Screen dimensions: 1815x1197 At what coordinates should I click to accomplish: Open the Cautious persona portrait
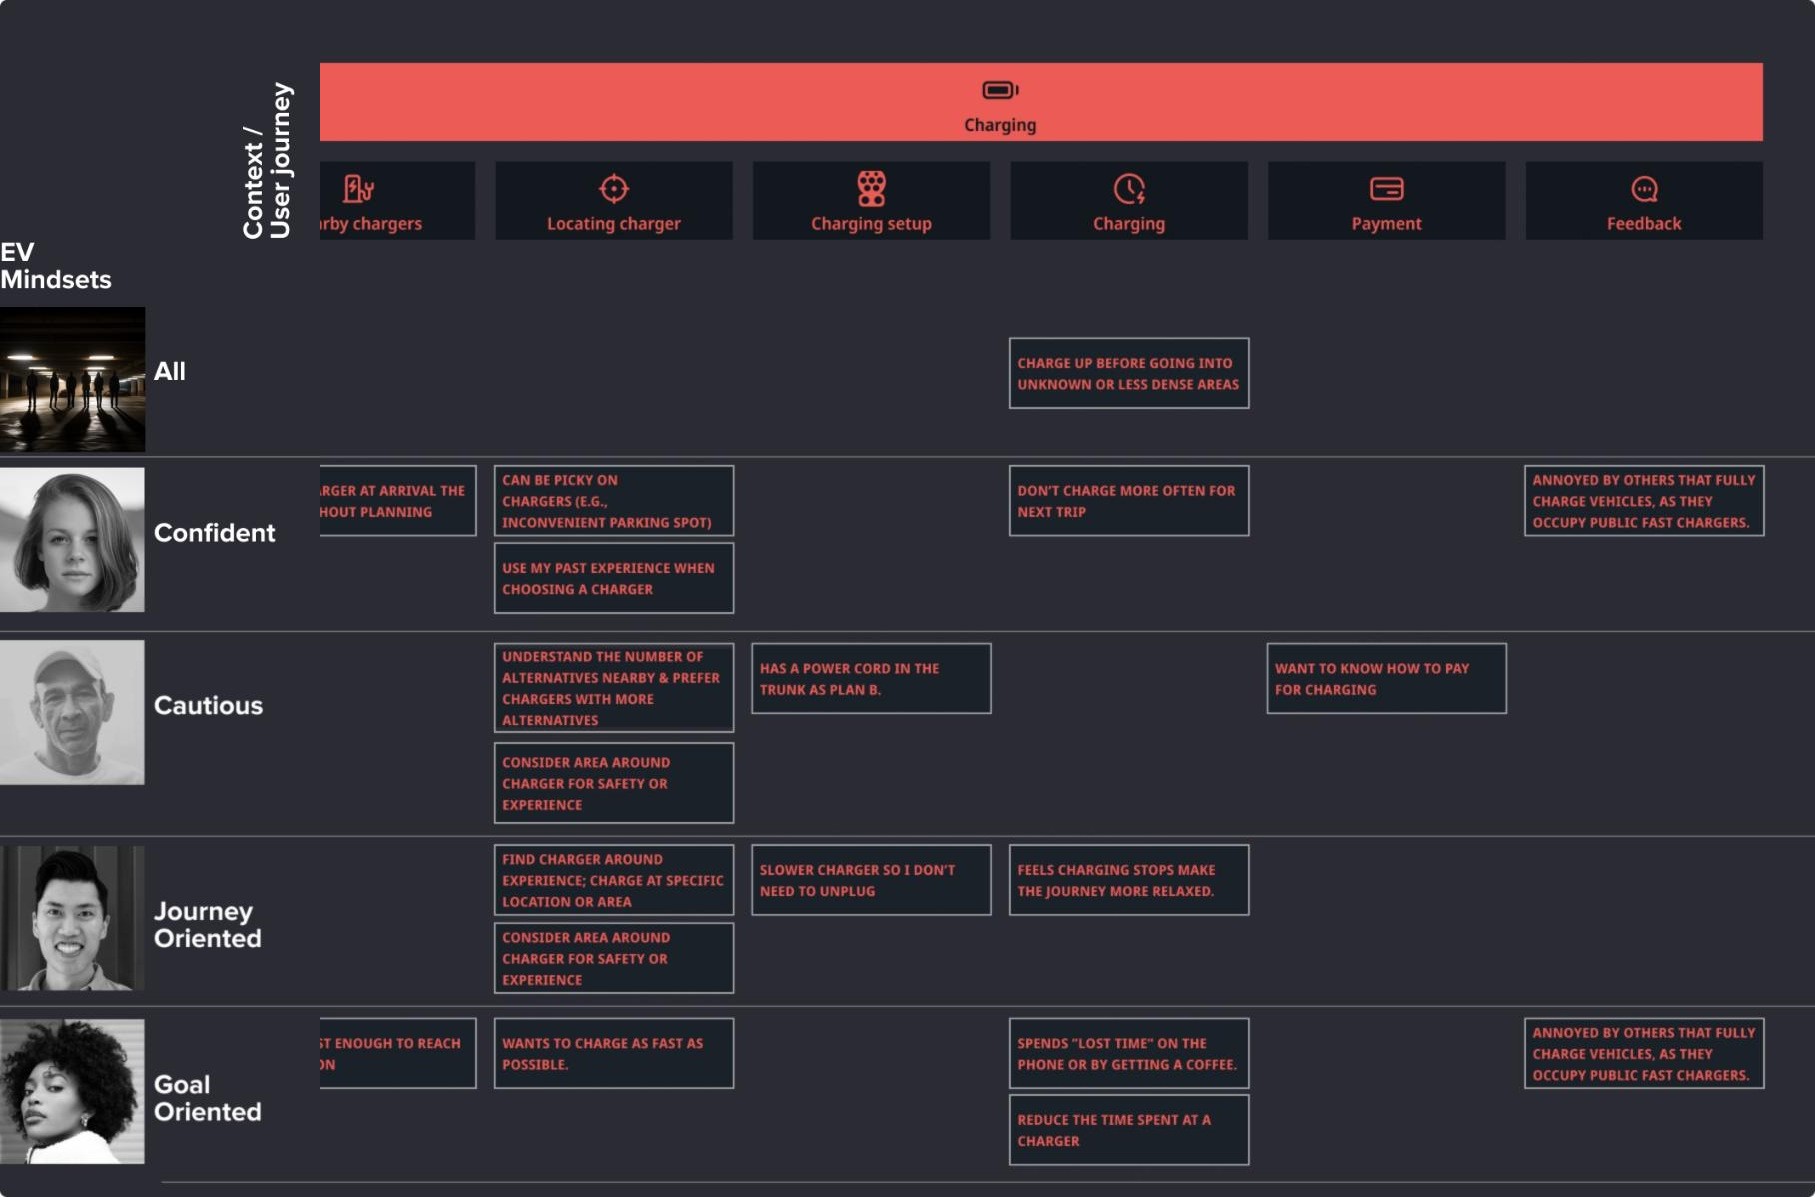click(x=72, y=712)
